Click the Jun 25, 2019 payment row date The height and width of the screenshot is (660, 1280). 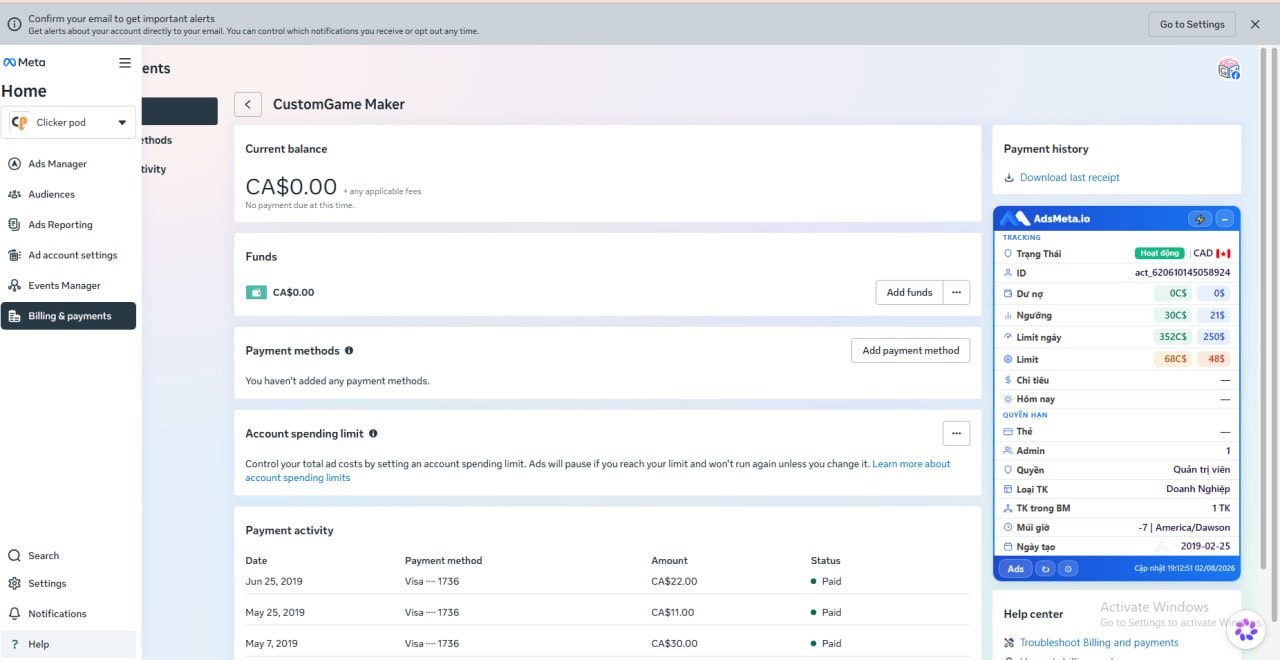pos(274,582)
